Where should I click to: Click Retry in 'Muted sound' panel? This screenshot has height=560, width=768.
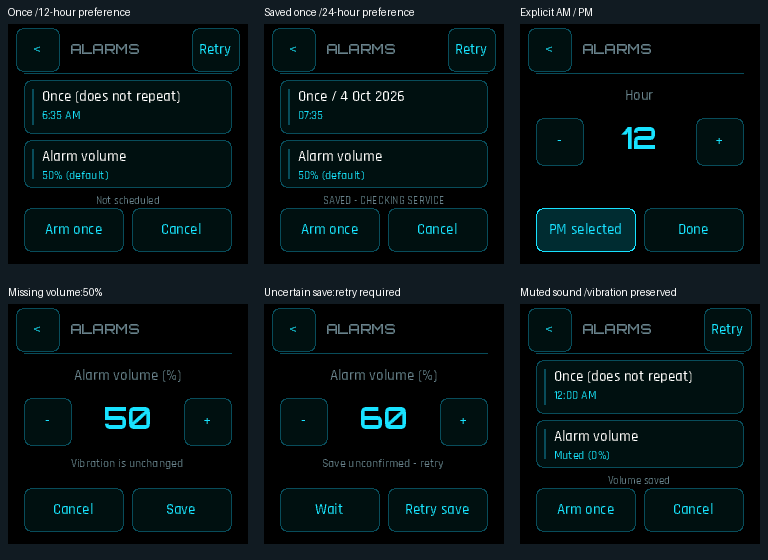pos(728,330)
